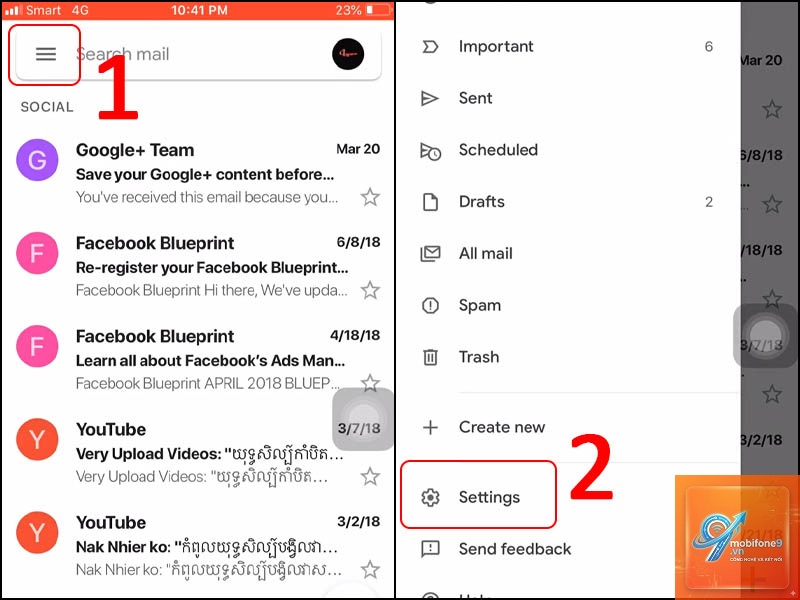Tap avatar of Re-register Facebook Blueprint email
800x600 pixels.
coord(37,253)
